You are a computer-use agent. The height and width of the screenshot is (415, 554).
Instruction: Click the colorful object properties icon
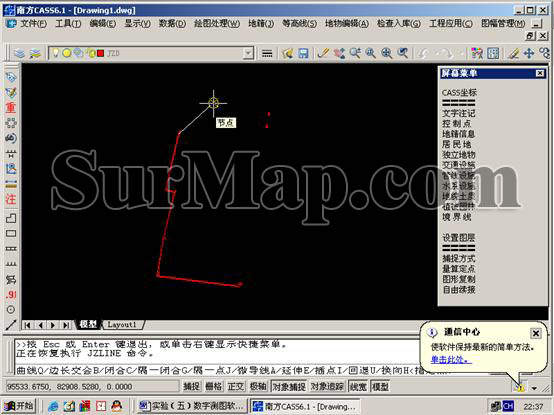477,53
